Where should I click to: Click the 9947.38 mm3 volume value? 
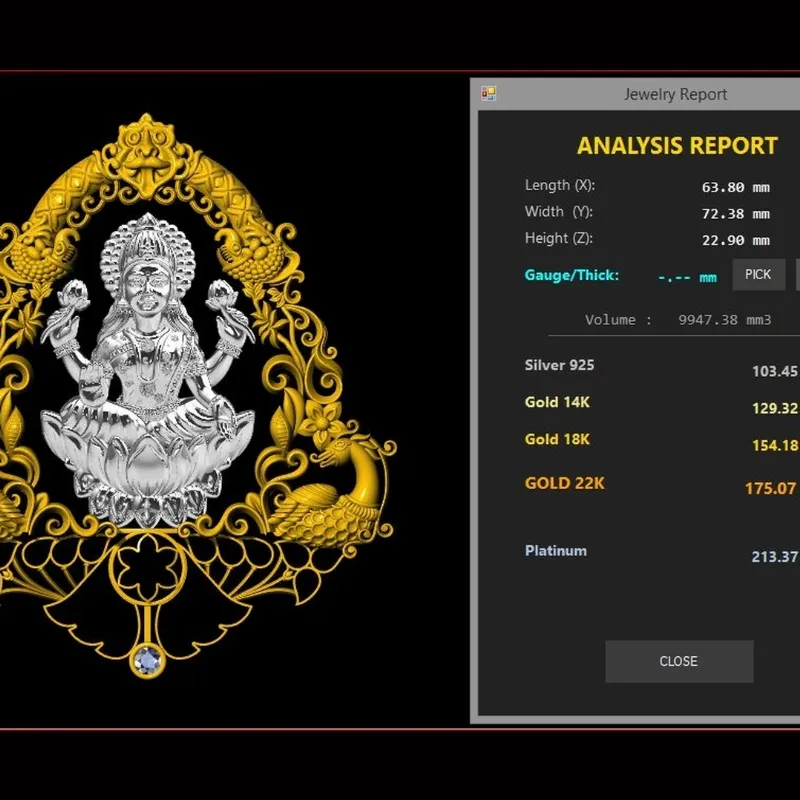[x=724, y=320]
